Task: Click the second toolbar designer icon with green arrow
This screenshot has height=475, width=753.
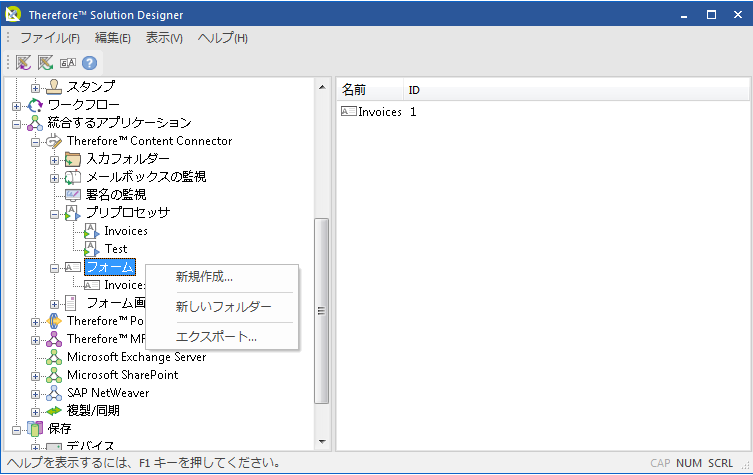Action: tap(46, 63)
